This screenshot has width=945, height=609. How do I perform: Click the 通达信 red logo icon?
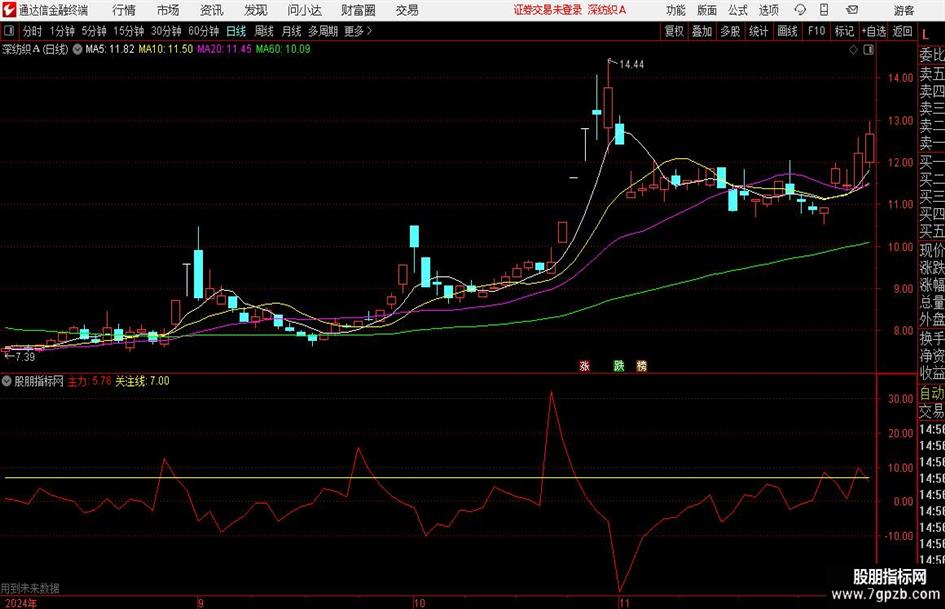click(8, 10)
